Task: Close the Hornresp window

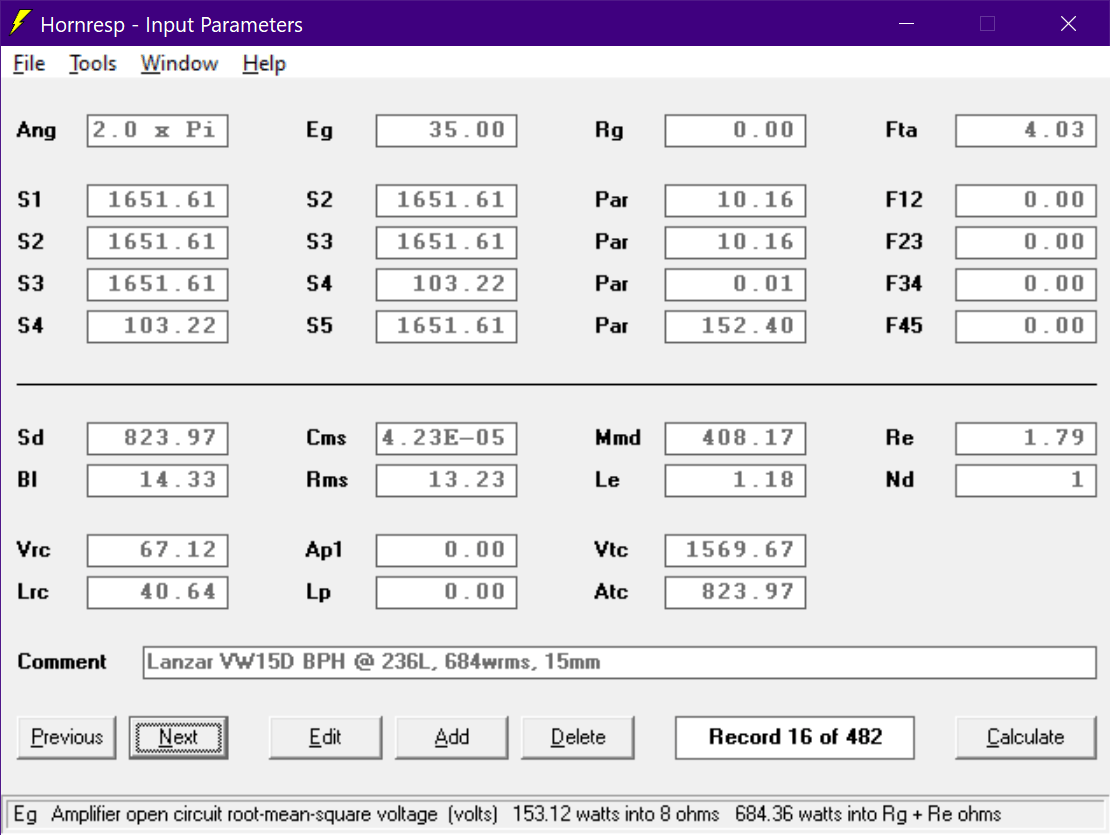Action: 1068,23
